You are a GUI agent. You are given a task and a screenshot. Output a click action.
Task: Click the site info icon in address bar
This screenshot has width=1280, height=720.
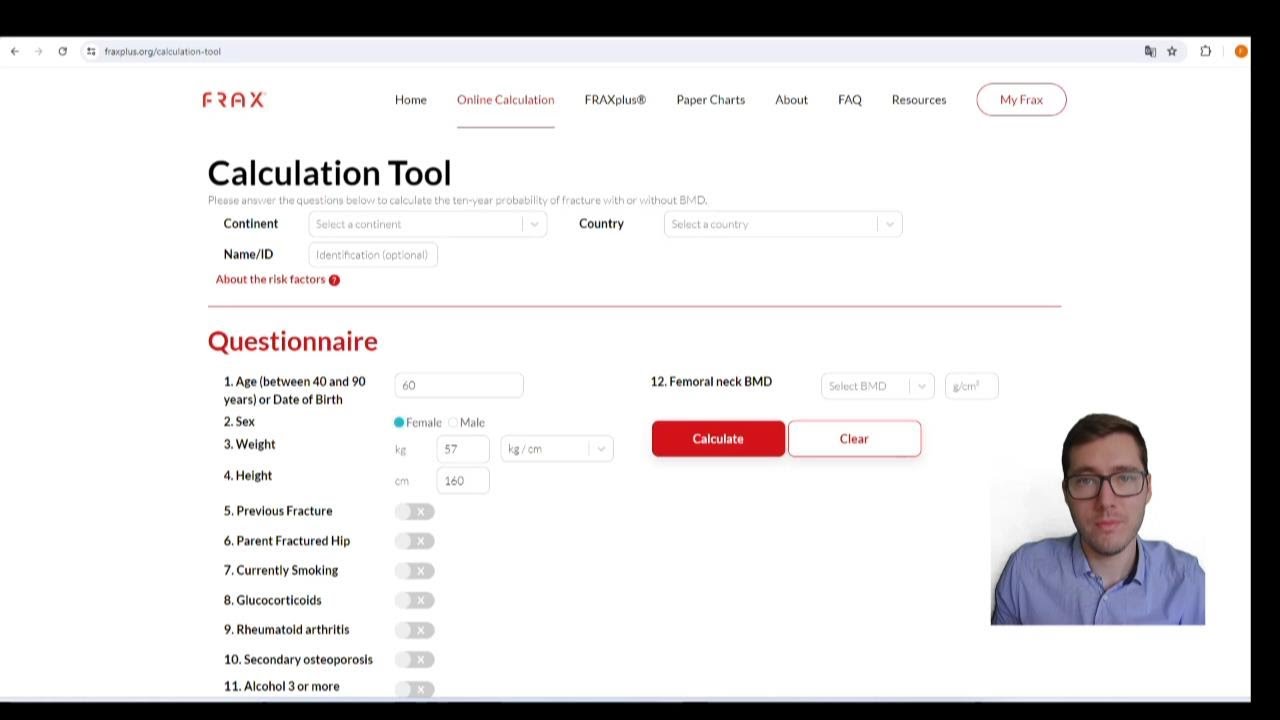point(91,51)
